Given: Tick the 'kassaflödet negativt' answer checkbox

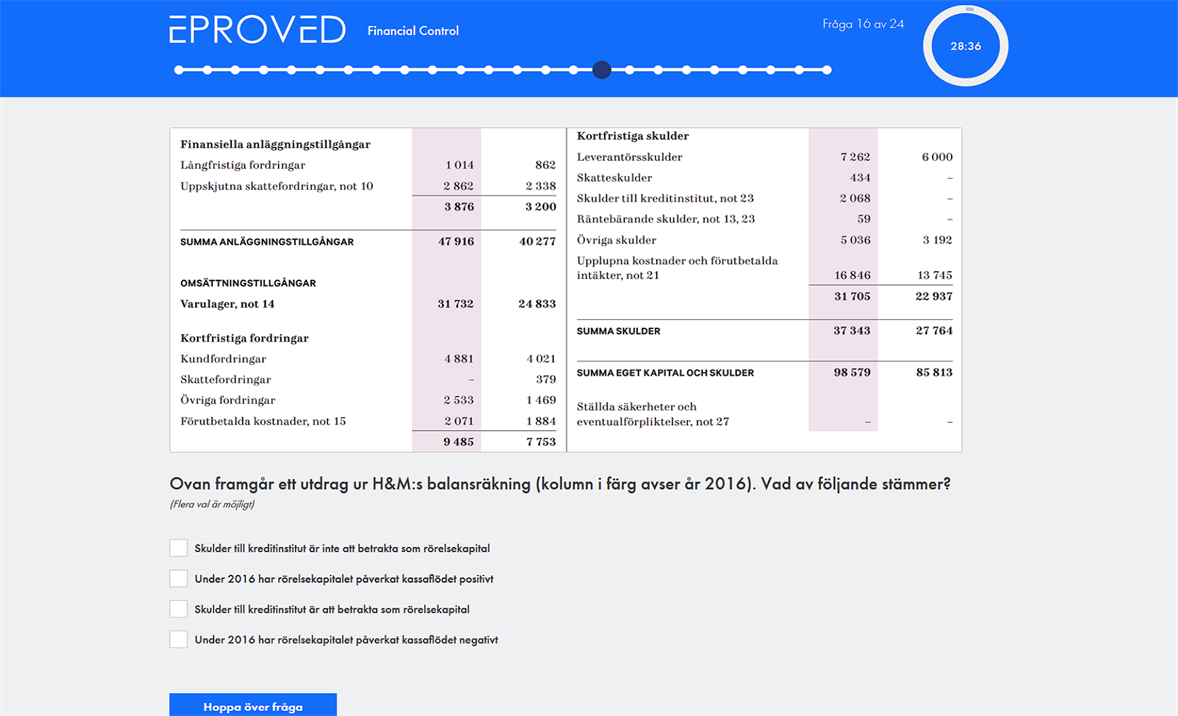Looking at the screenshot, I should click(x=179, y=640).
